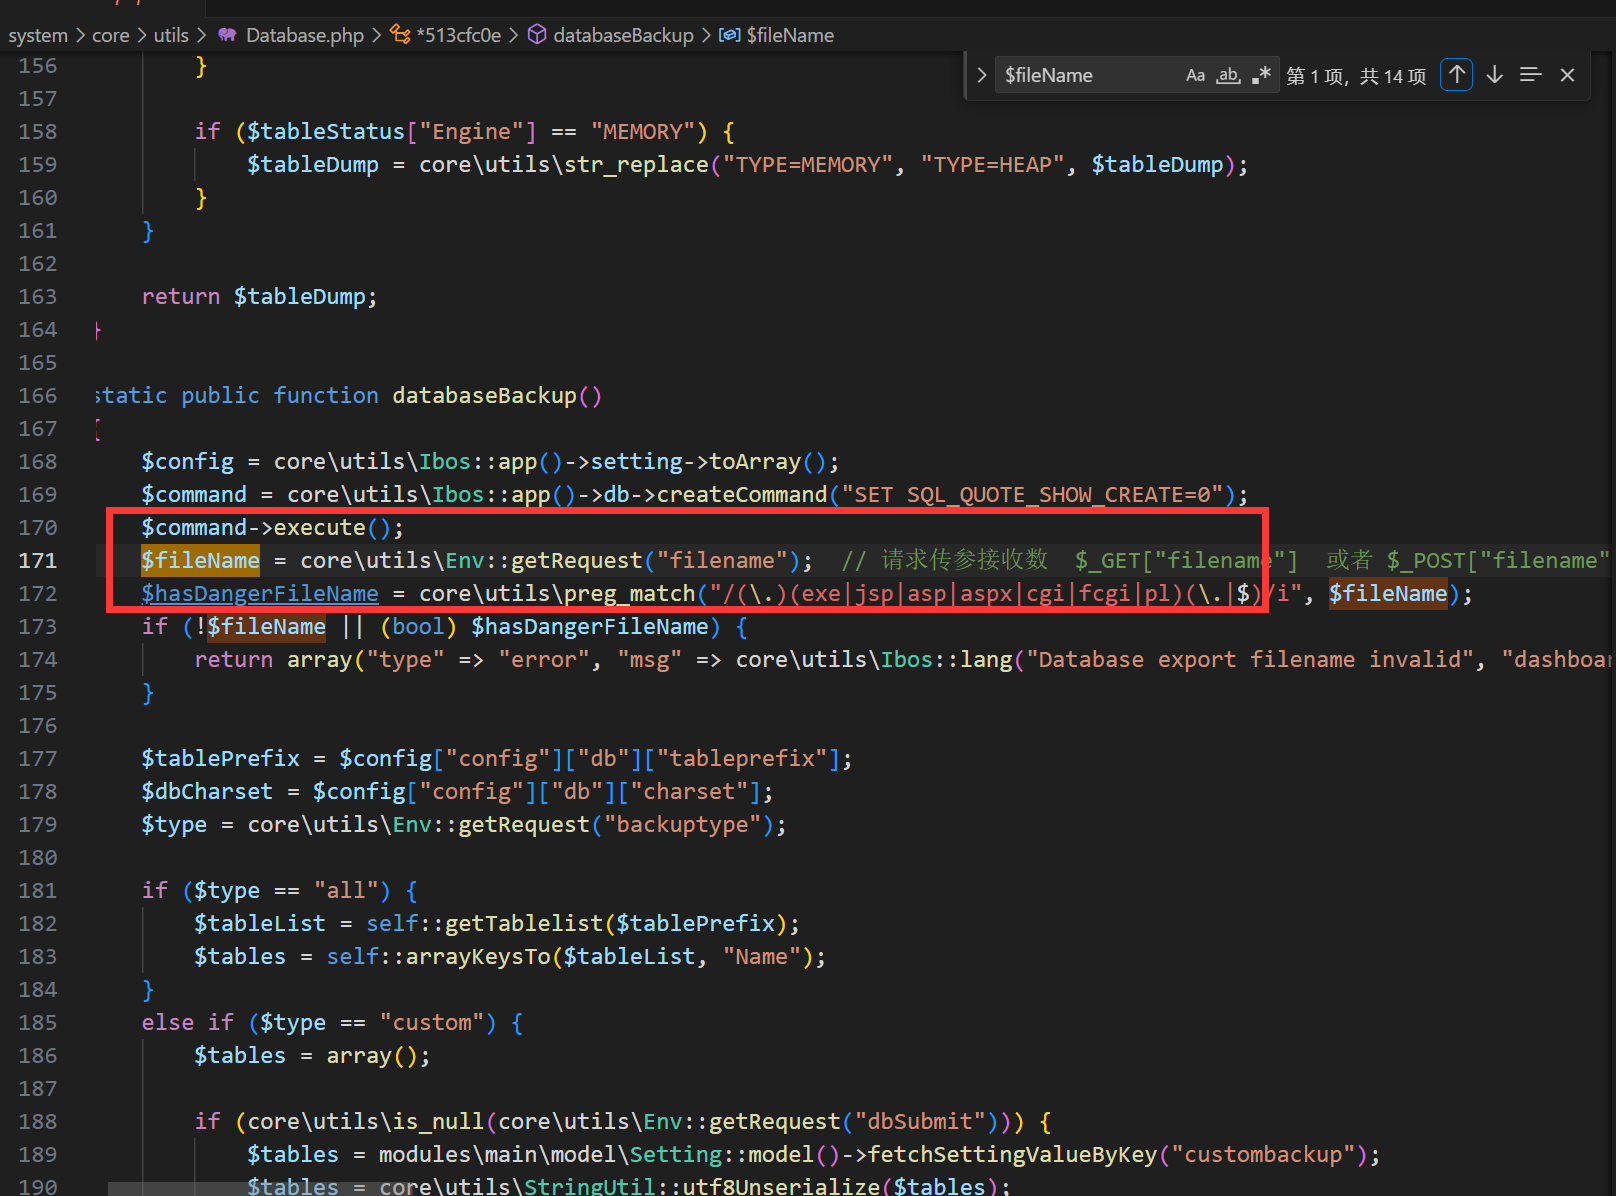Toggle Match Case in find widget
1616x1196 pixels.
(x=1195, y=75)
